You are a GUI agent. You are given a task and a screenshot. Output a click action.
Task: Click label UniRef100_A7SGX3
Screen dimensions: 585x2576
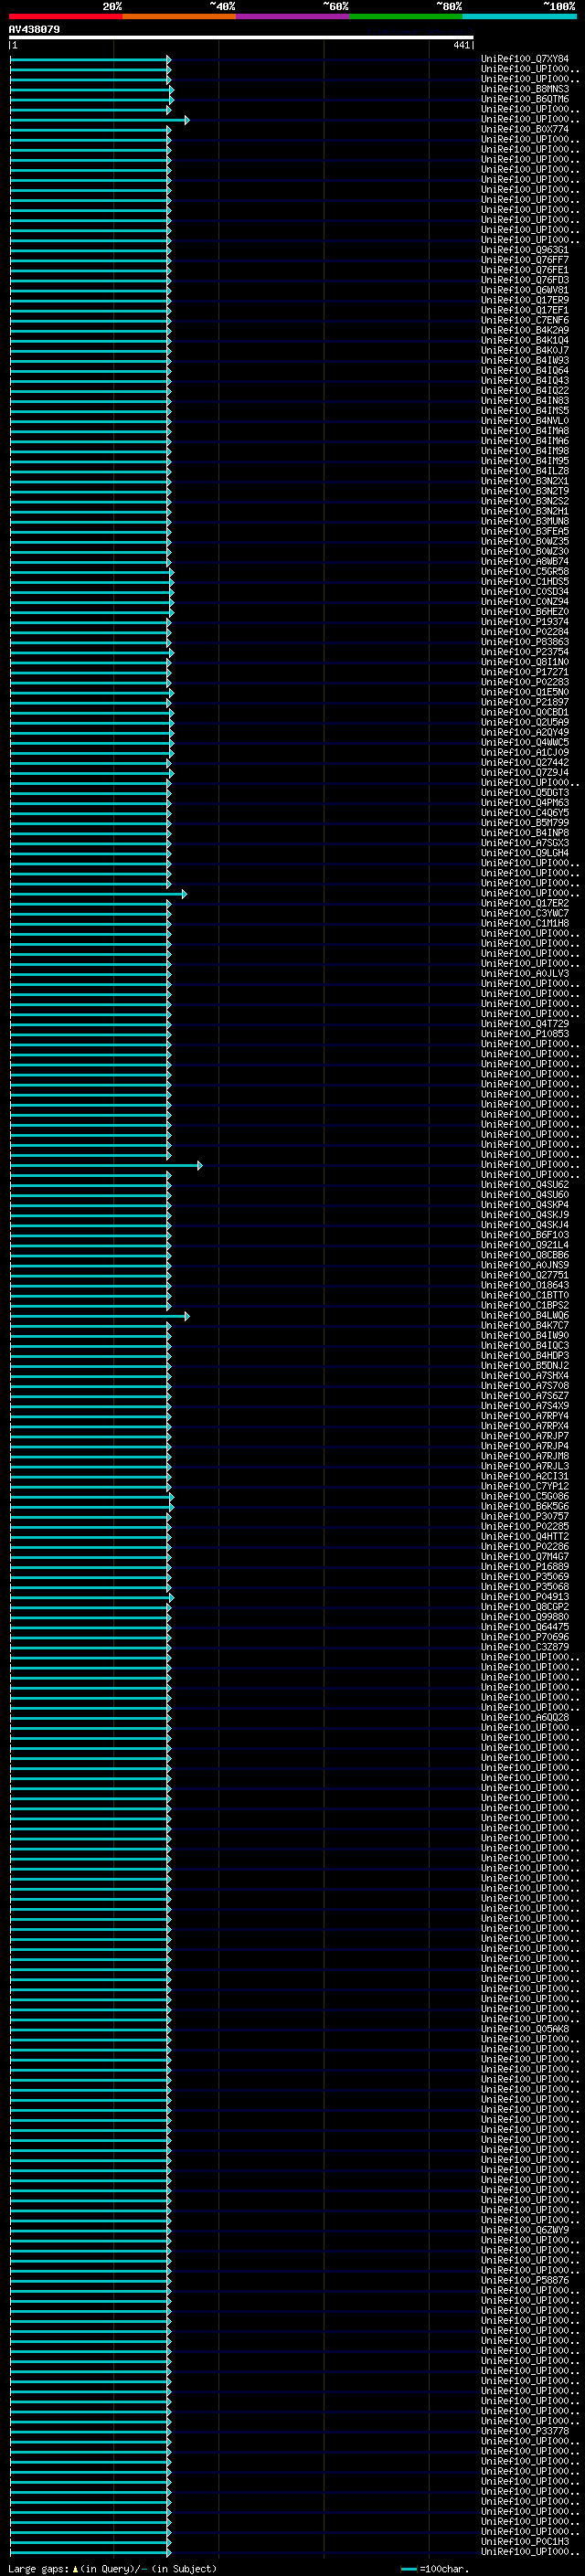pyautogui.click(x=525, y=843)
